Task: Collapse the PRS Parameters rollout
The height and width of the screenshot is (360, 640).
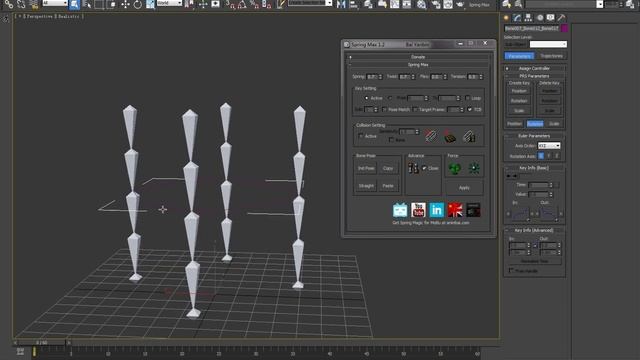Action: click(534, 76)
